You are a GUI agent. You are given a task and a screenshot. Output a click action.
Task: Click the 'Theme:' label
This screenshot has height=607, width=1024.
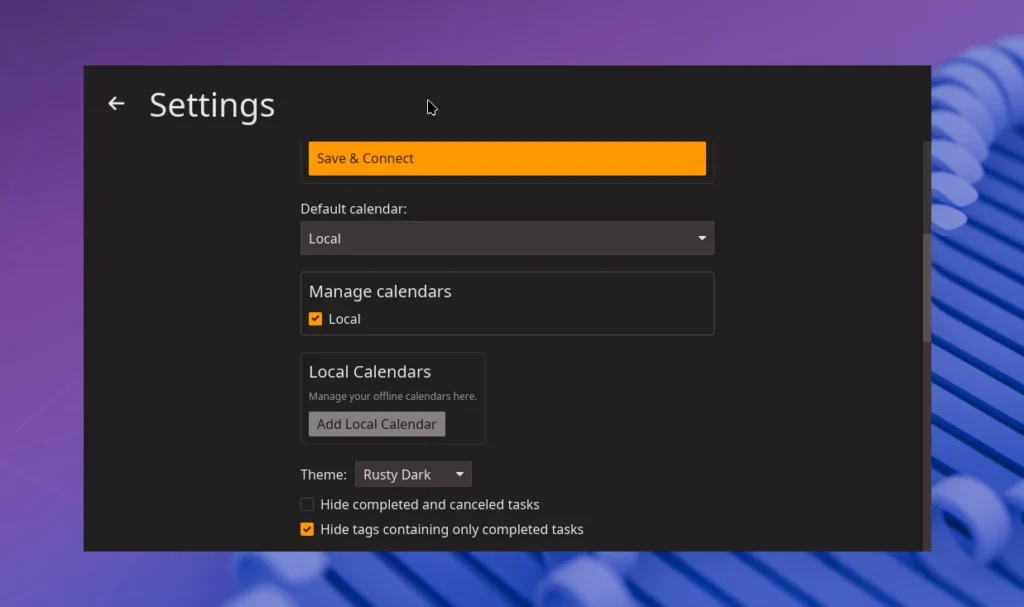pyautogui.click(x=323, y=475)
